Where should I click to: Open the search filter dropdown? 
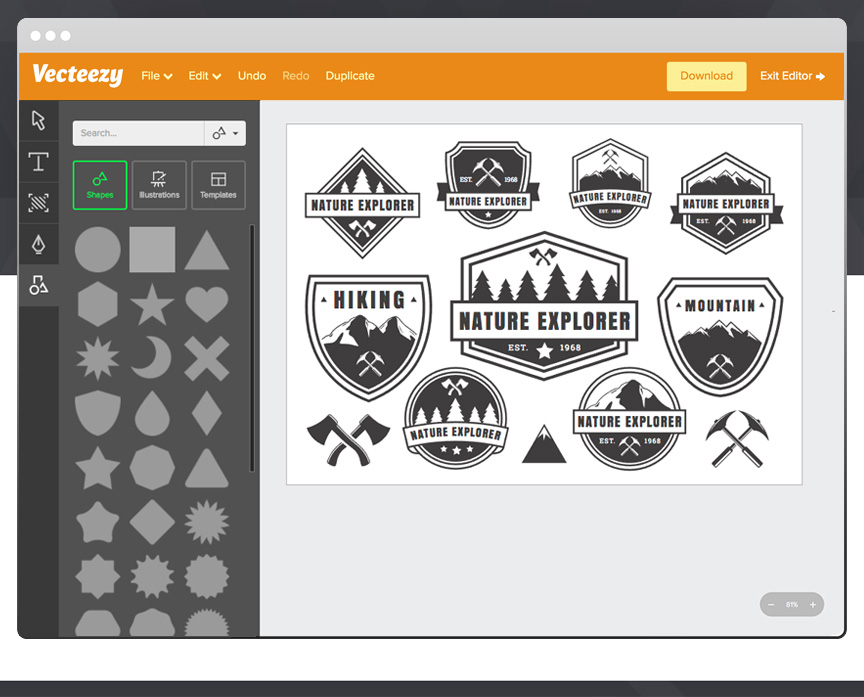pos(224,133)
